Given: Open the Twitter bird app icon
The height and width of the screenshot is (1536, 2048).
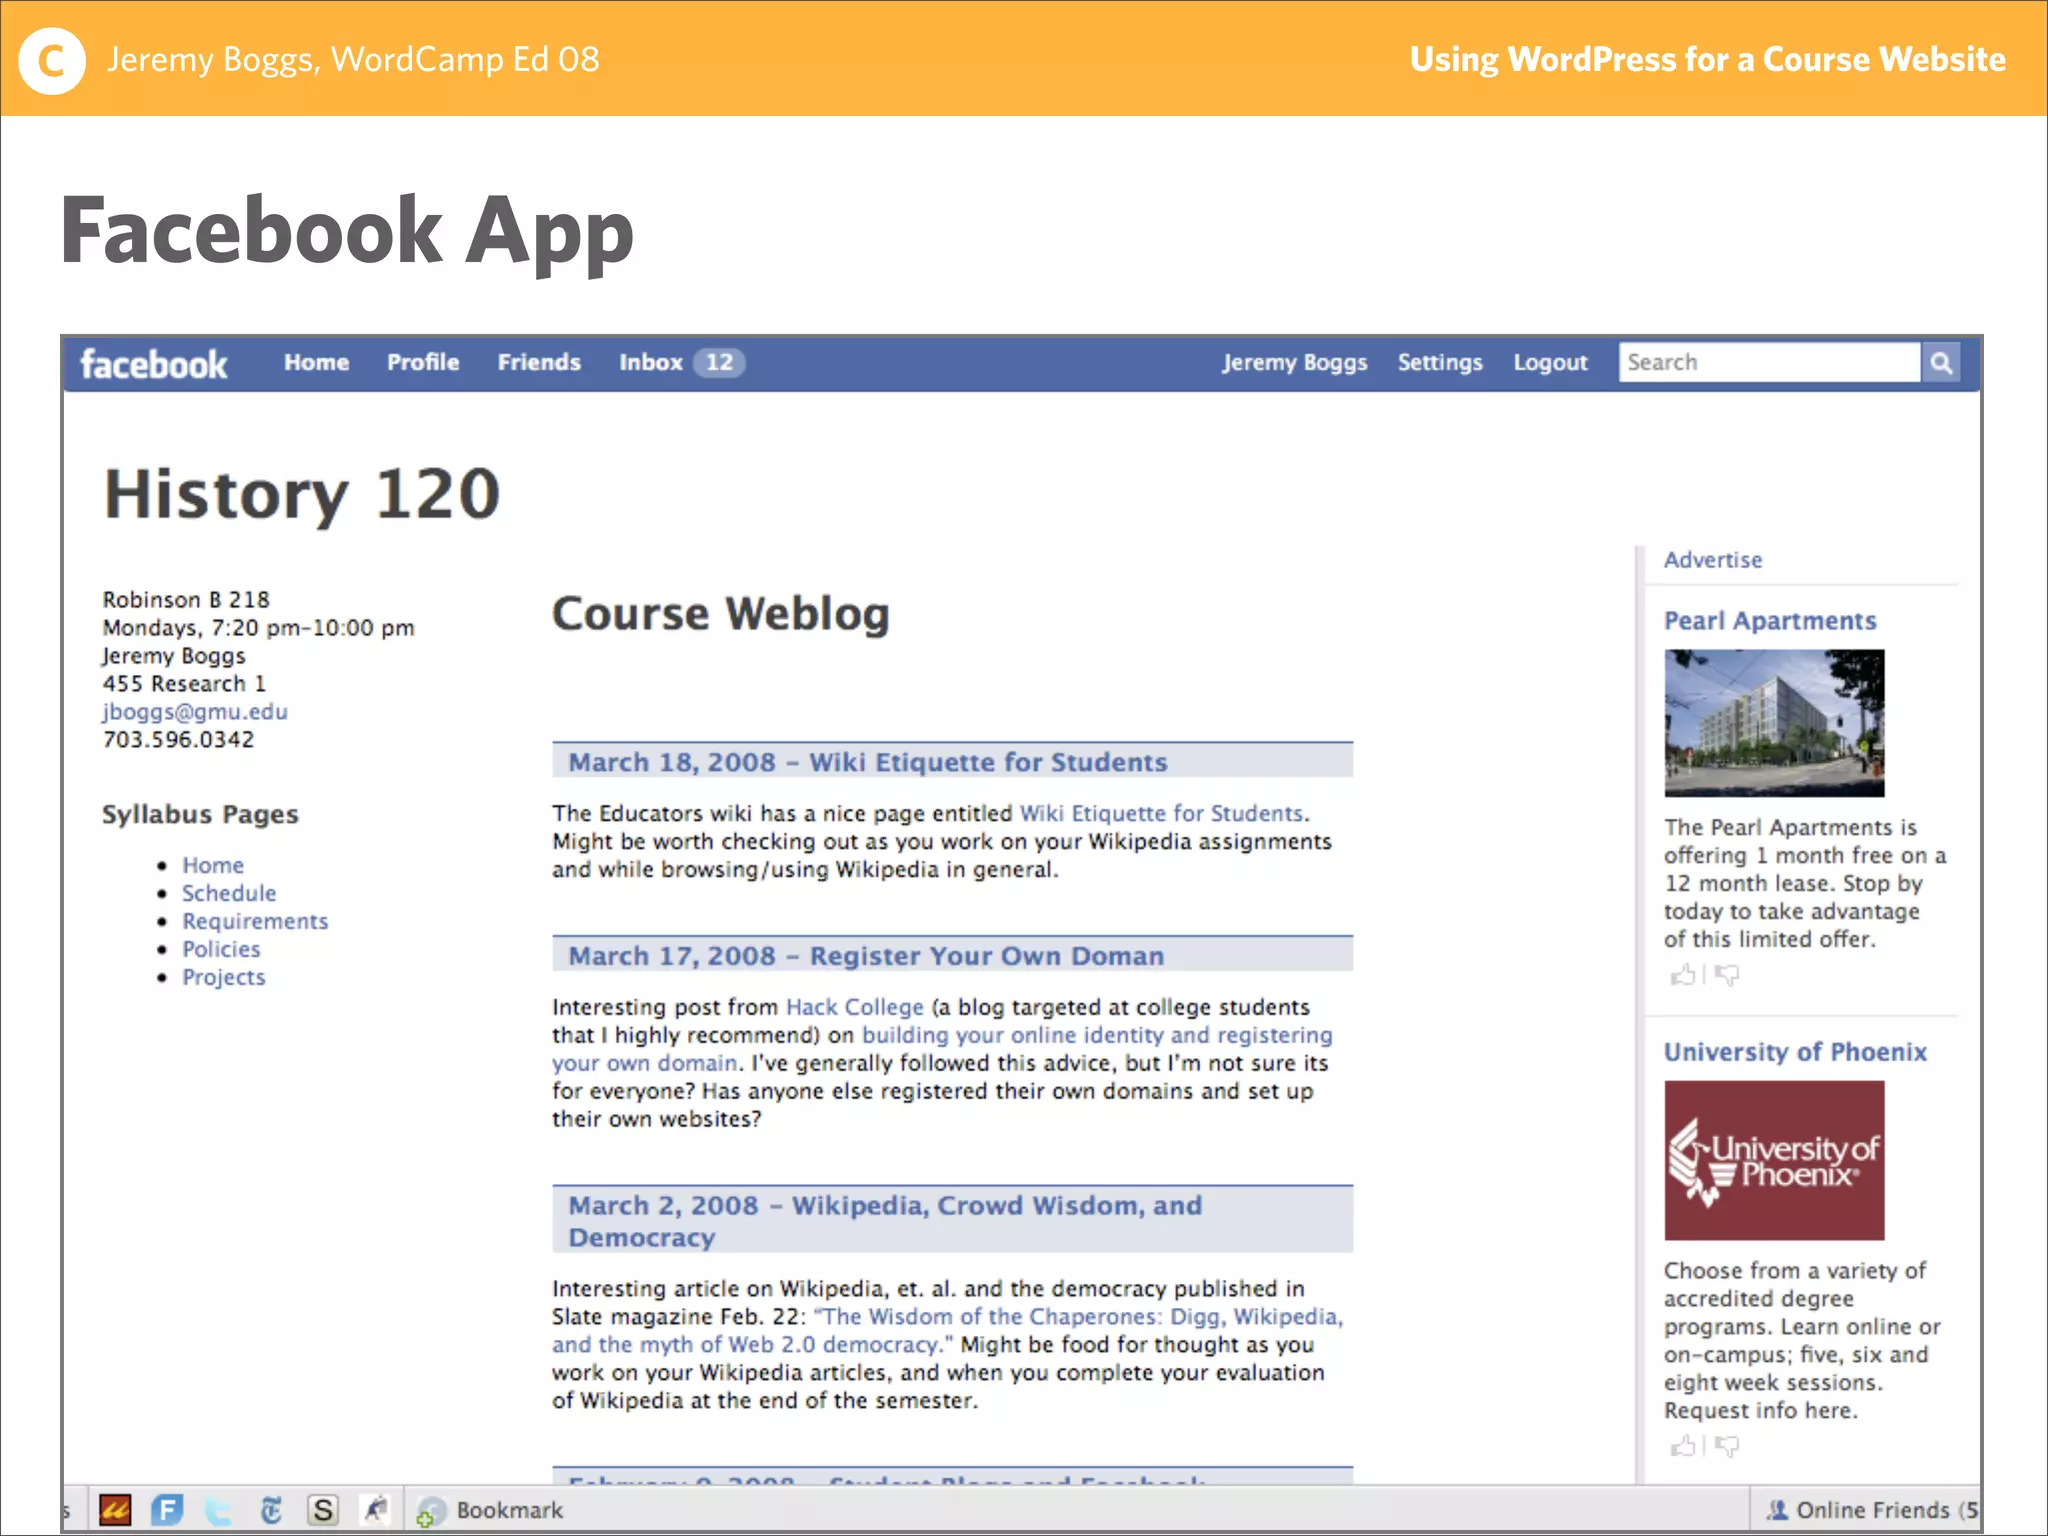Looking at the screenshot, I should tap(219, 1510).
